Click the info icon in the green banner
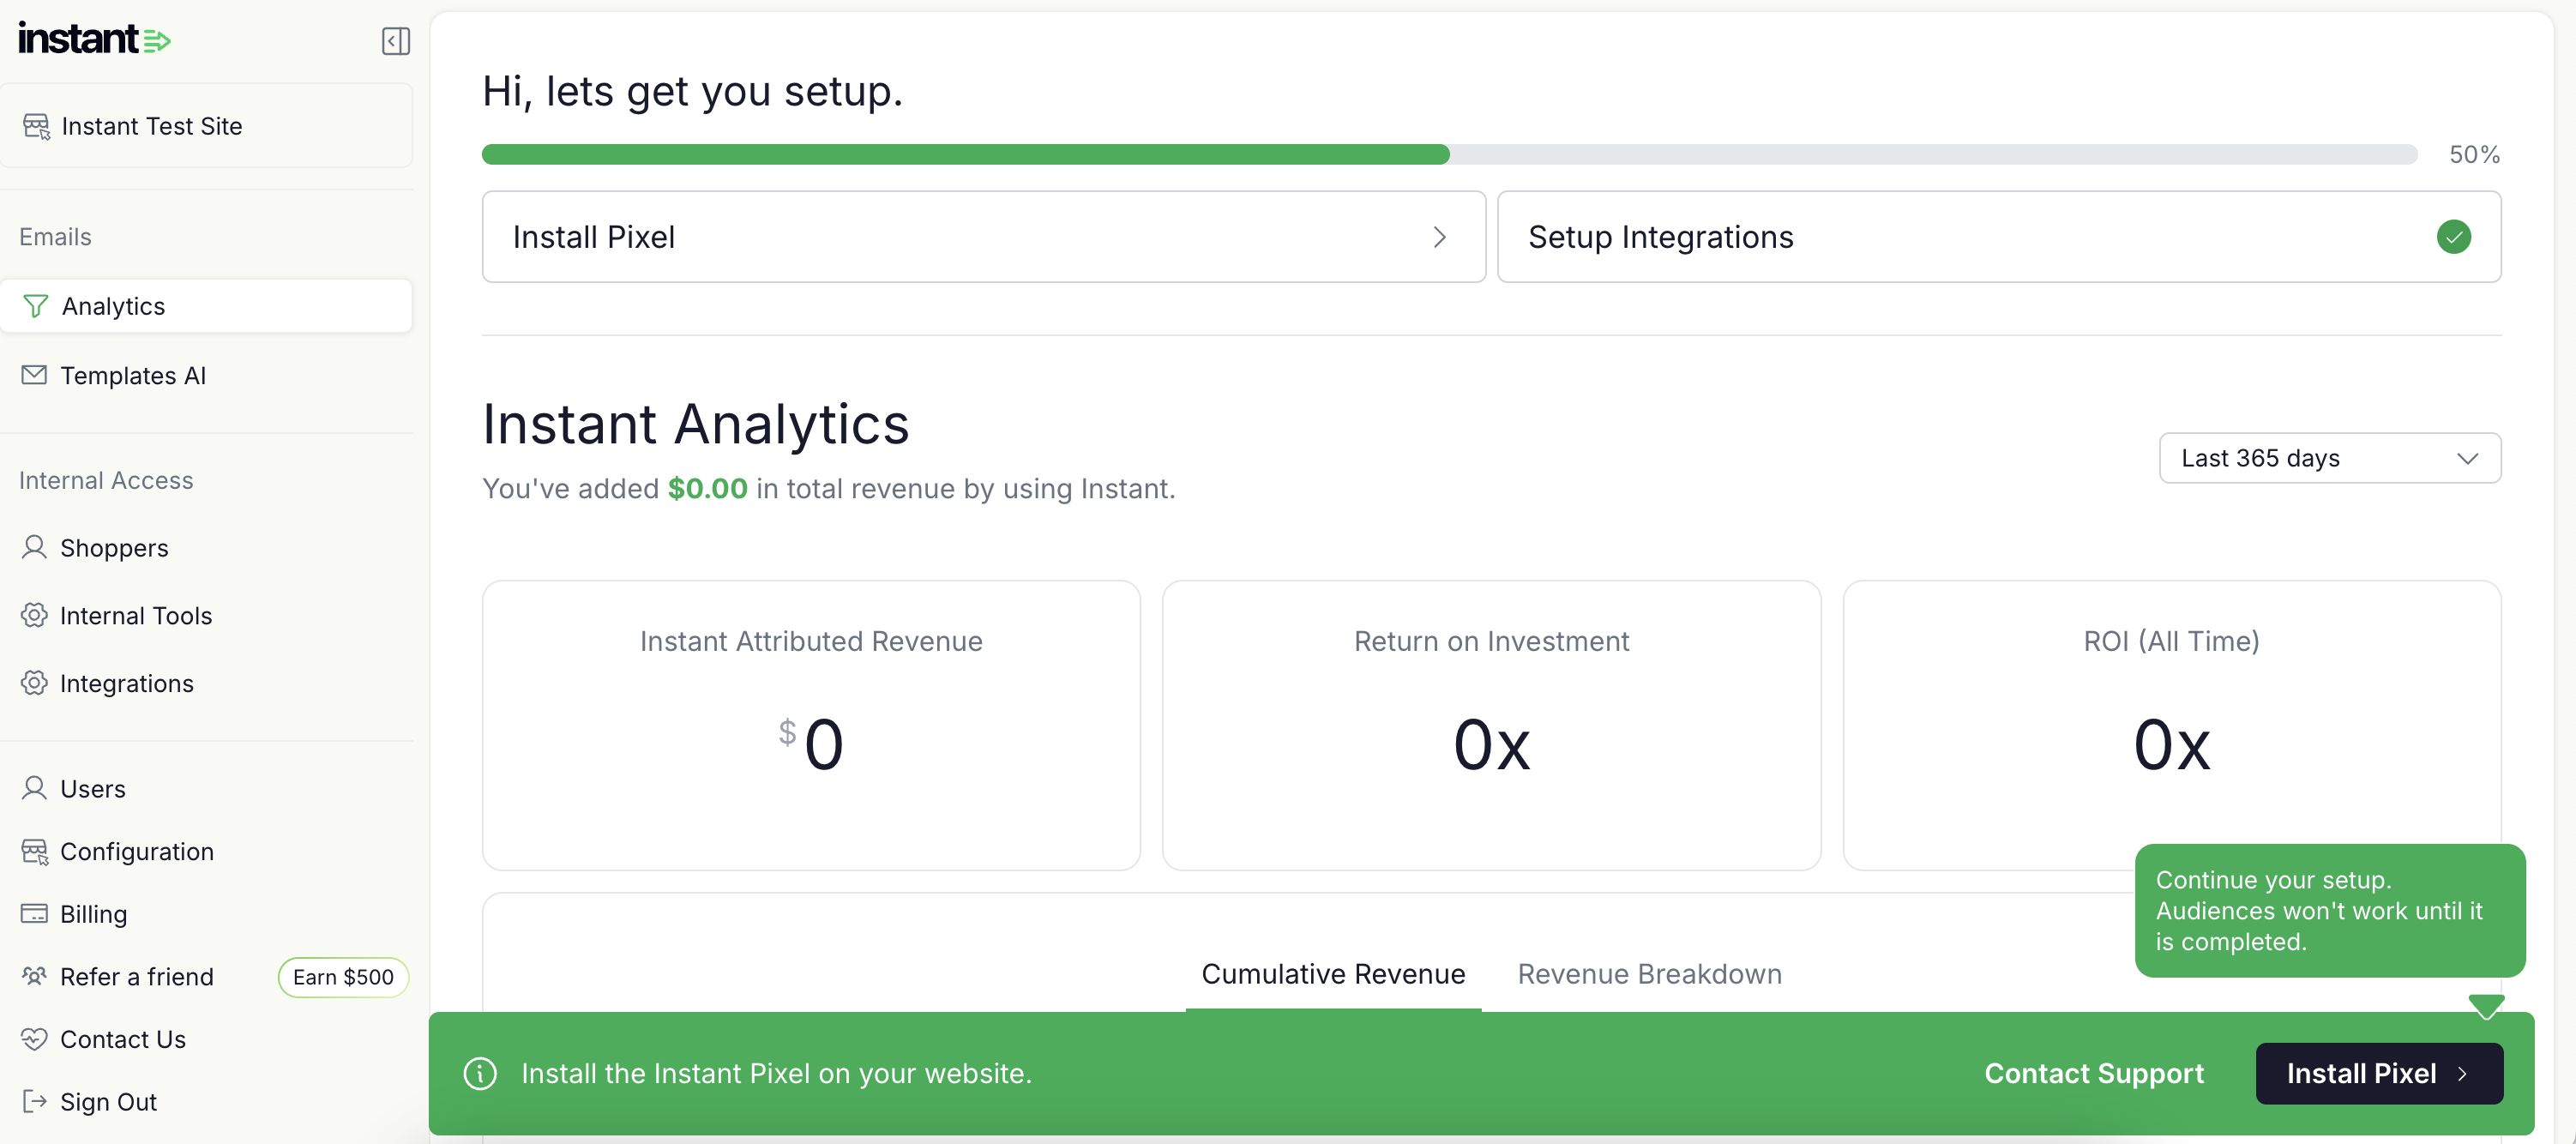This screenshot has width=2576, height=1144. click(480, 1073)
